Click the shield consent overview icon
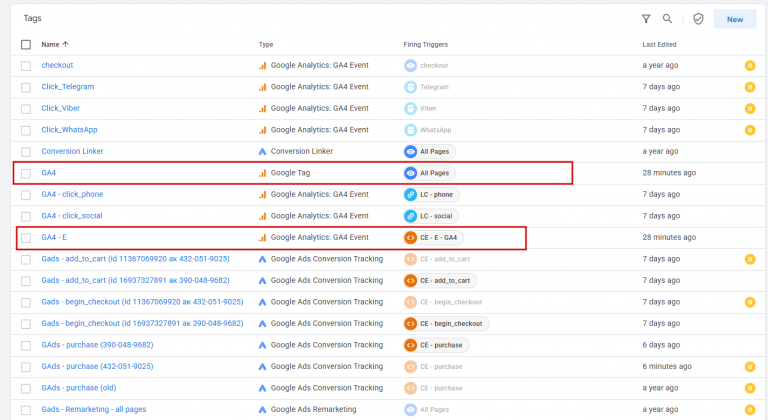 click(x=698, y=19)
